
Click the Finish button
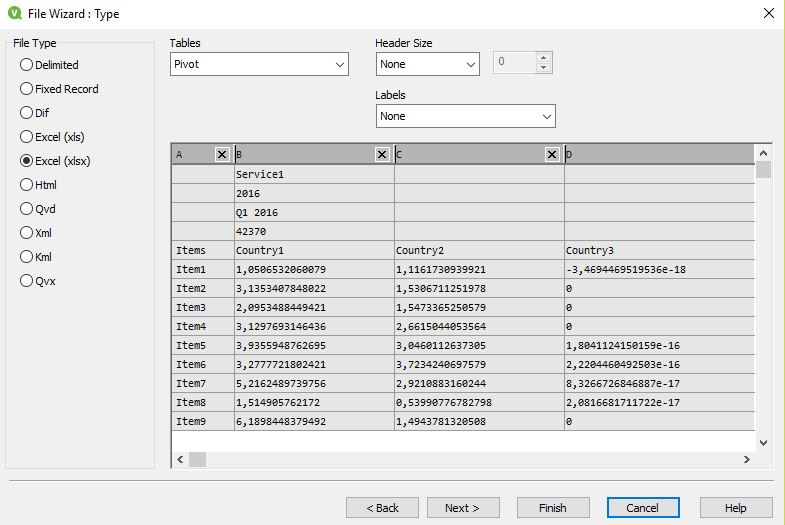(553, 507)
